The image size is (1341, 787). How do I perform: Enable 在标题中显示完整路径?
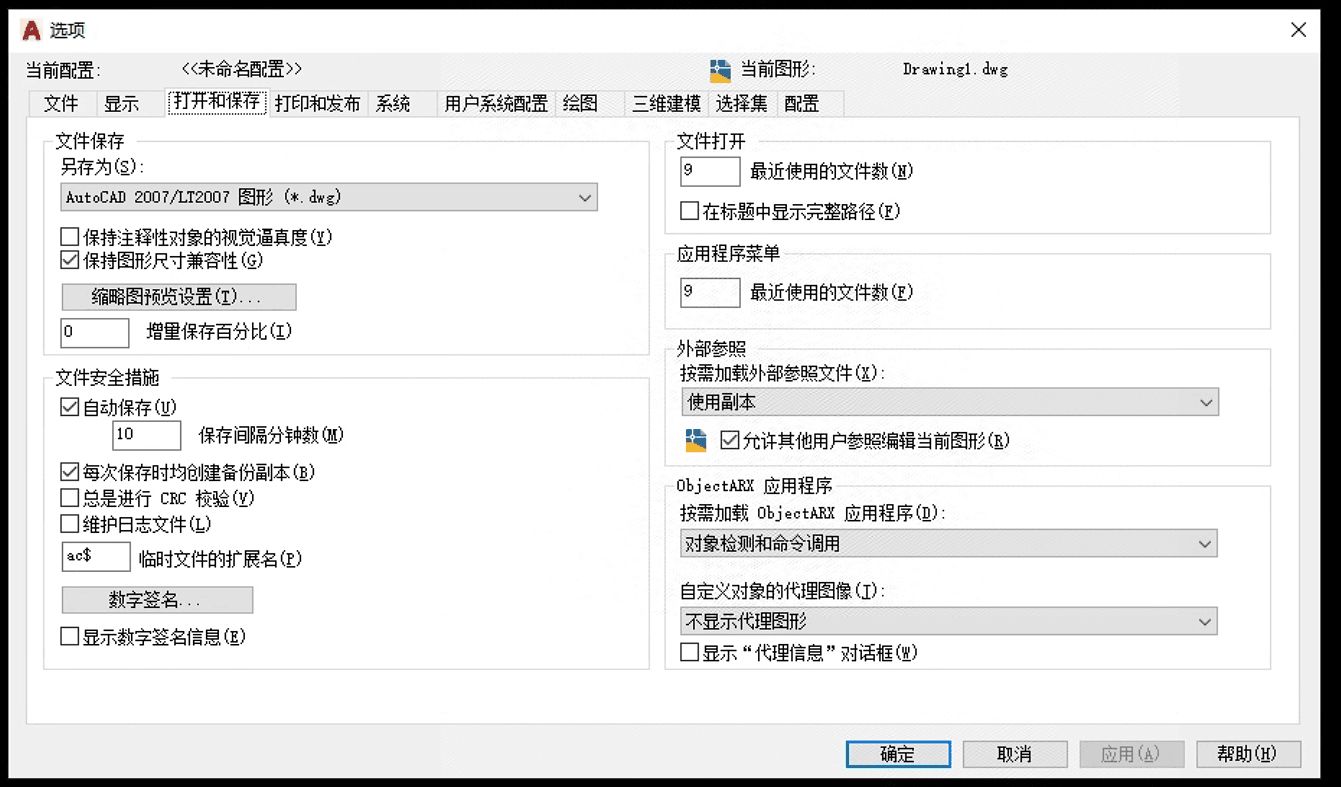(689, 211)
